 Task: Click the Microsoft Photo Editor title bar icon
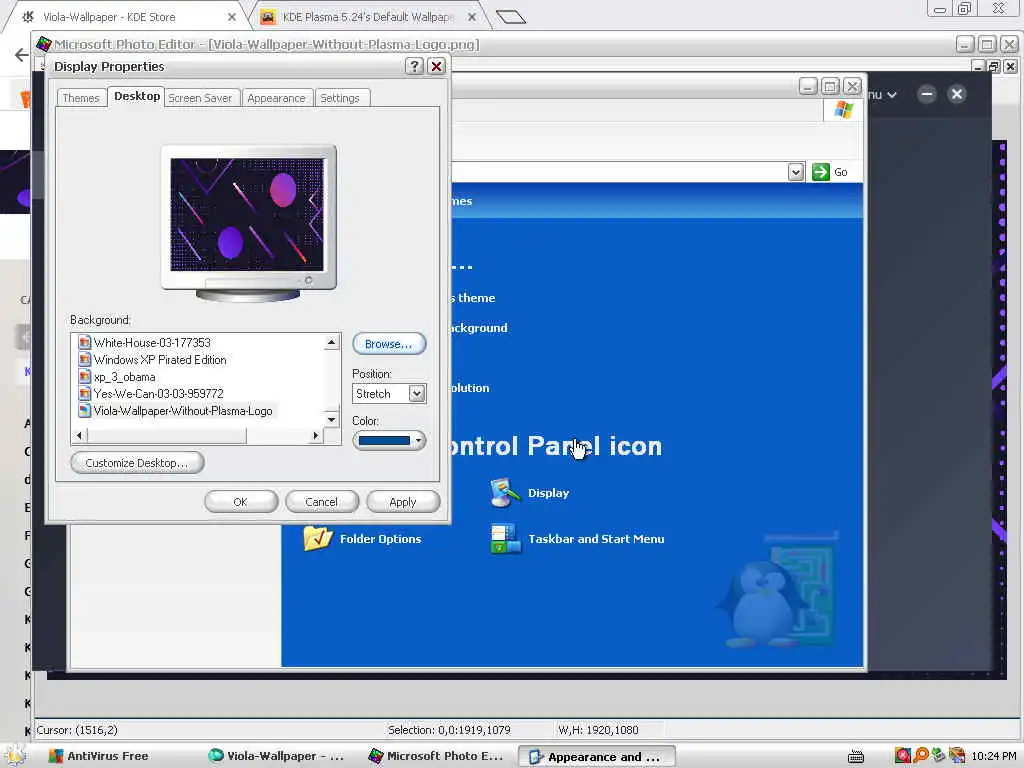pyautogui.click(x=44, y=44)
